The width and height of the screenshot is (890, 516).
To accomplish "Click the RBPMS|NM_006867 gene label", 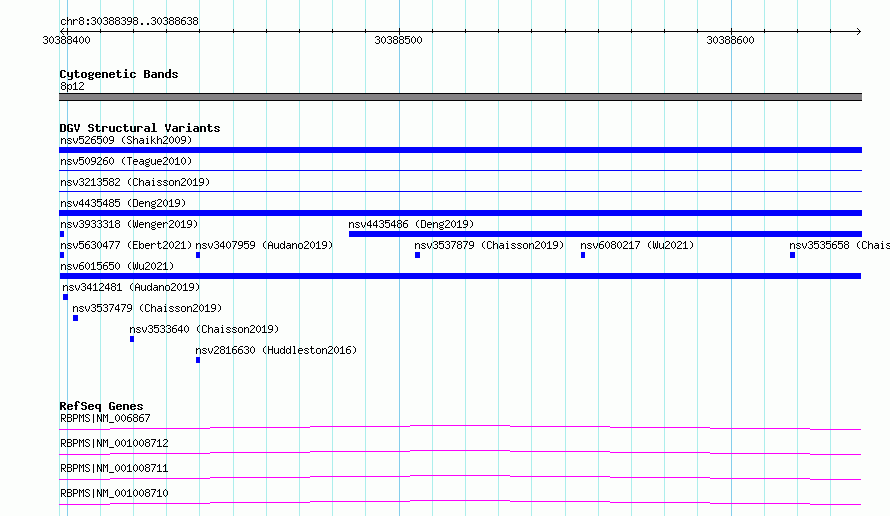I will pyautogui.click(x=105, y=418).
